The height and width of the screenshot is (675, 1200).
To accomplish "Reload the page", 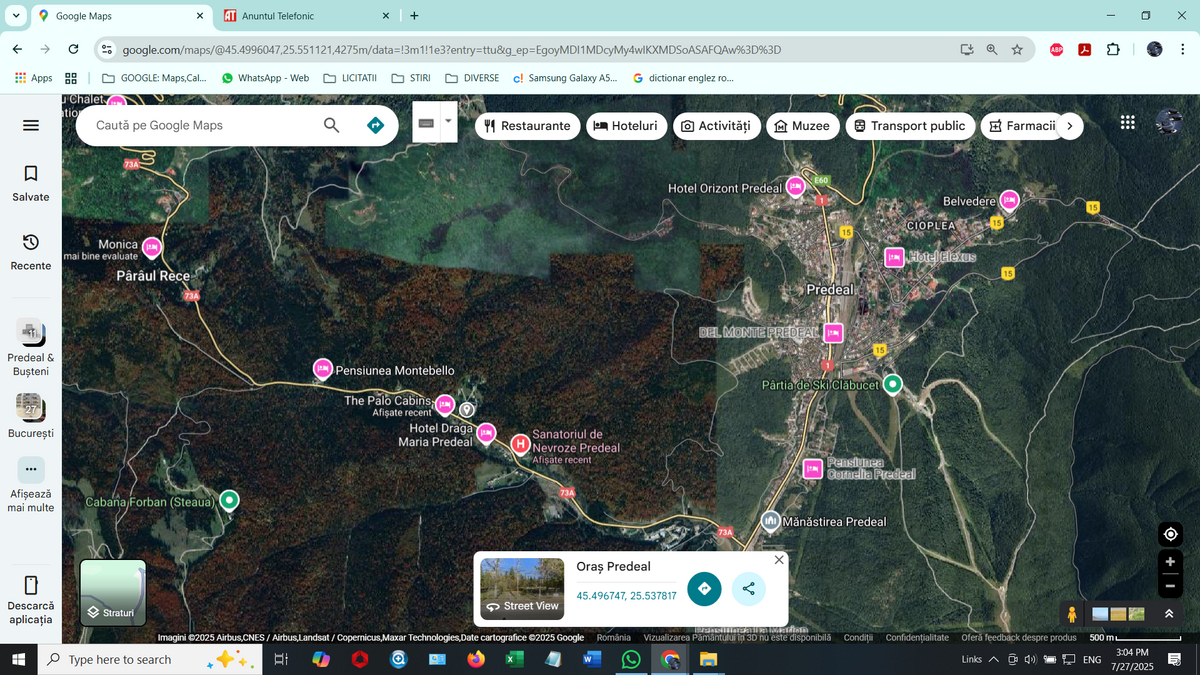I will [x=73, y=49].
